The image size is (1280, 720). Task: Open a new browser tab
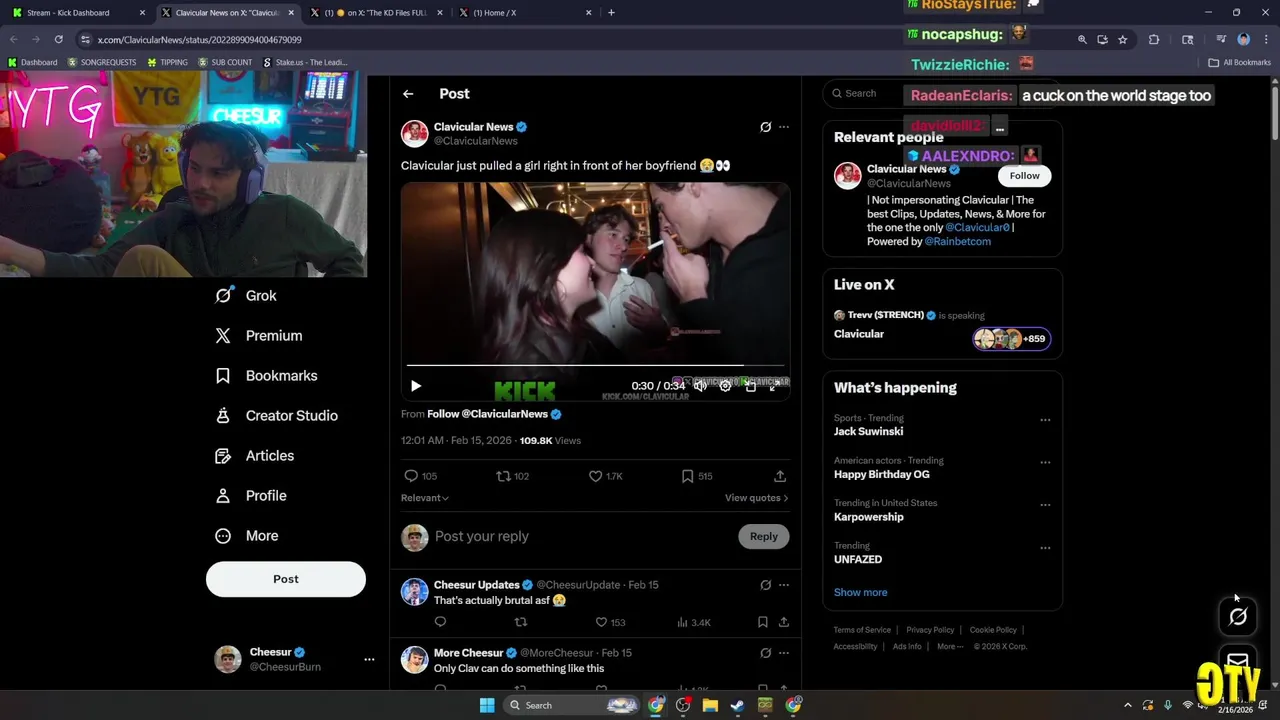611,13
